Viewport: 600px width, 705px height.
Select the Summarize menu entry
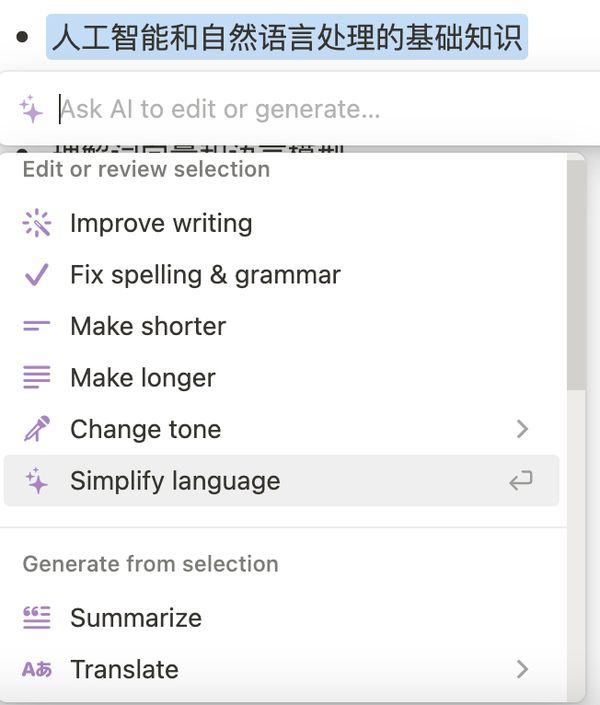[x=136, y=618]
